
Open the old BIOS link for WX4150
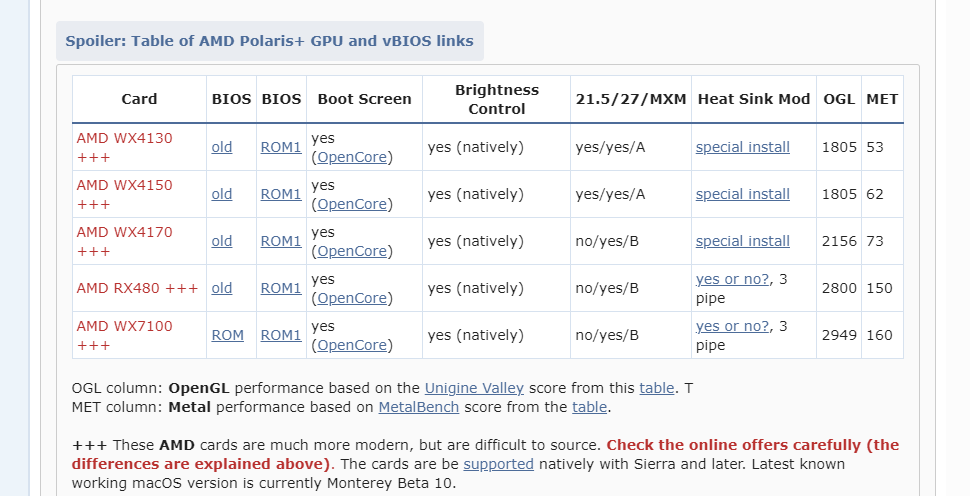click(x=221, y=194)
